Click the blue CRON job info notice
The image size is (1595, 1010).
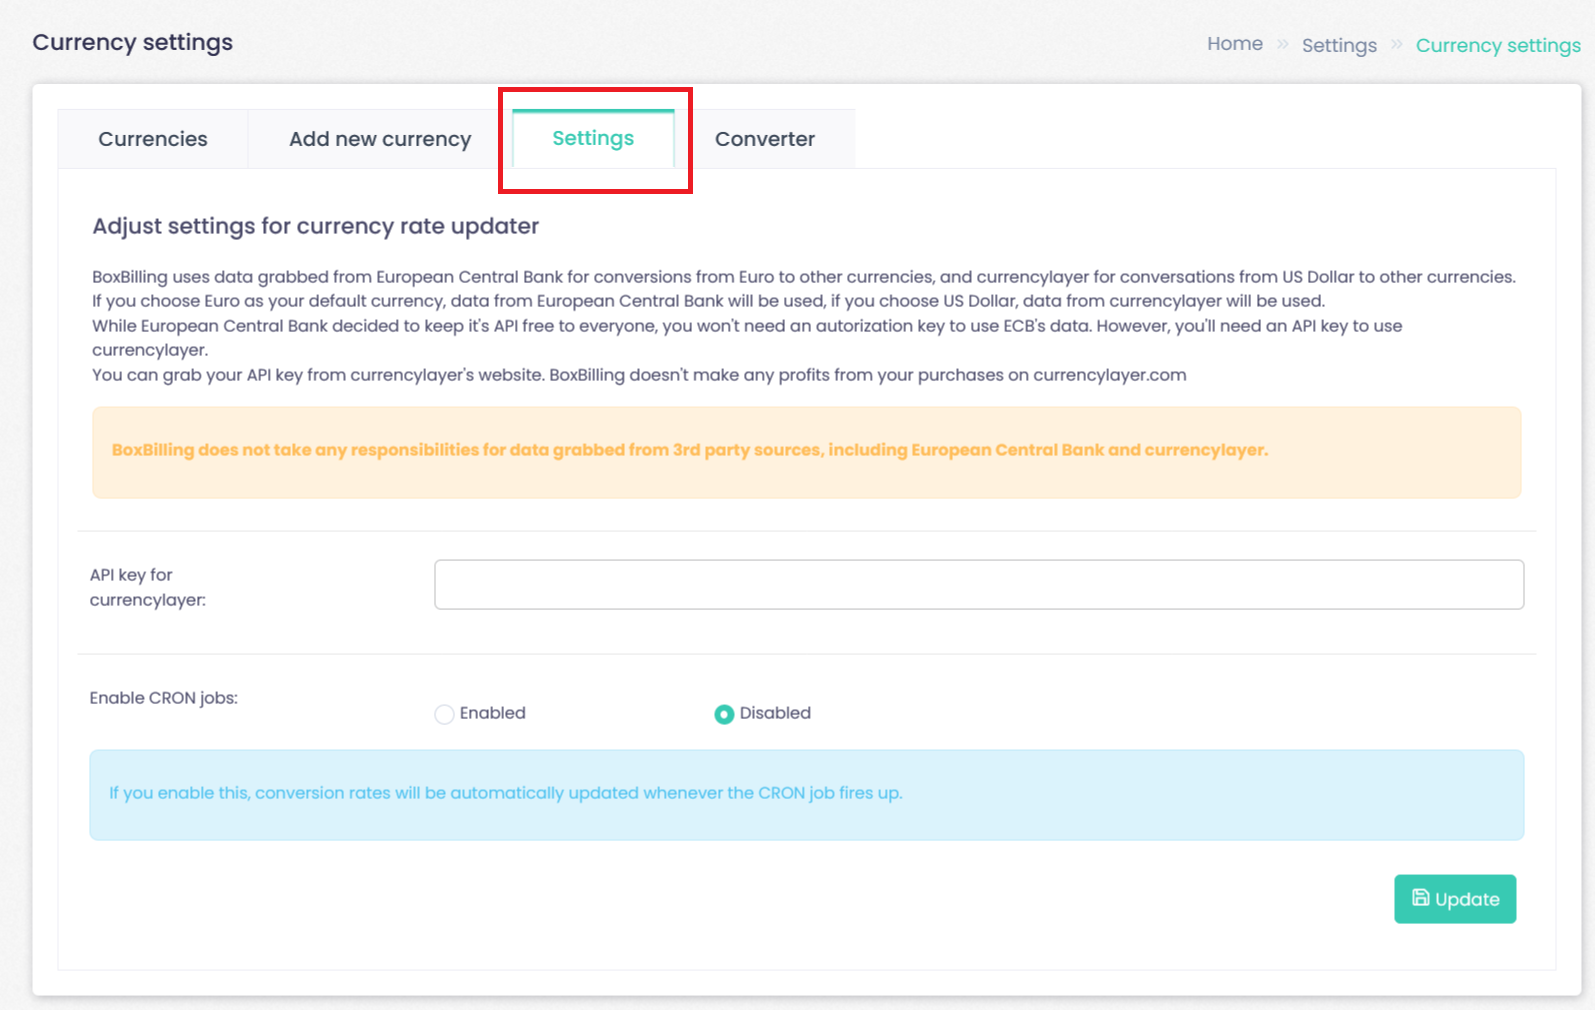coord(807,795)
